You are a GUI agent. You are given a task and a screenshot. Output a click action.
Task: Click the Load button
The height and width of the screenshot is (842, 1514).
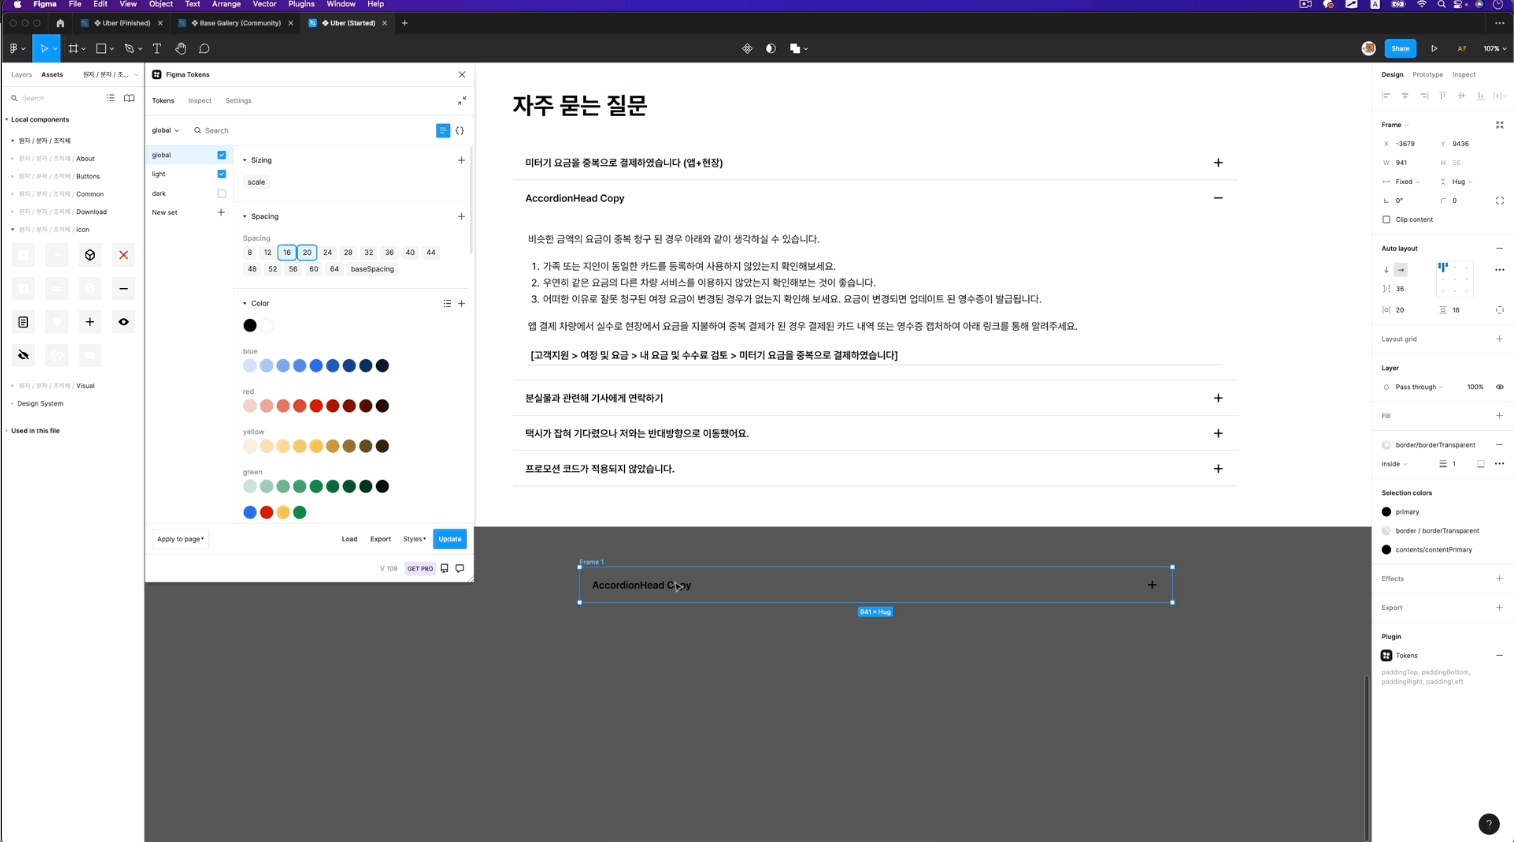tap(349, 539)
